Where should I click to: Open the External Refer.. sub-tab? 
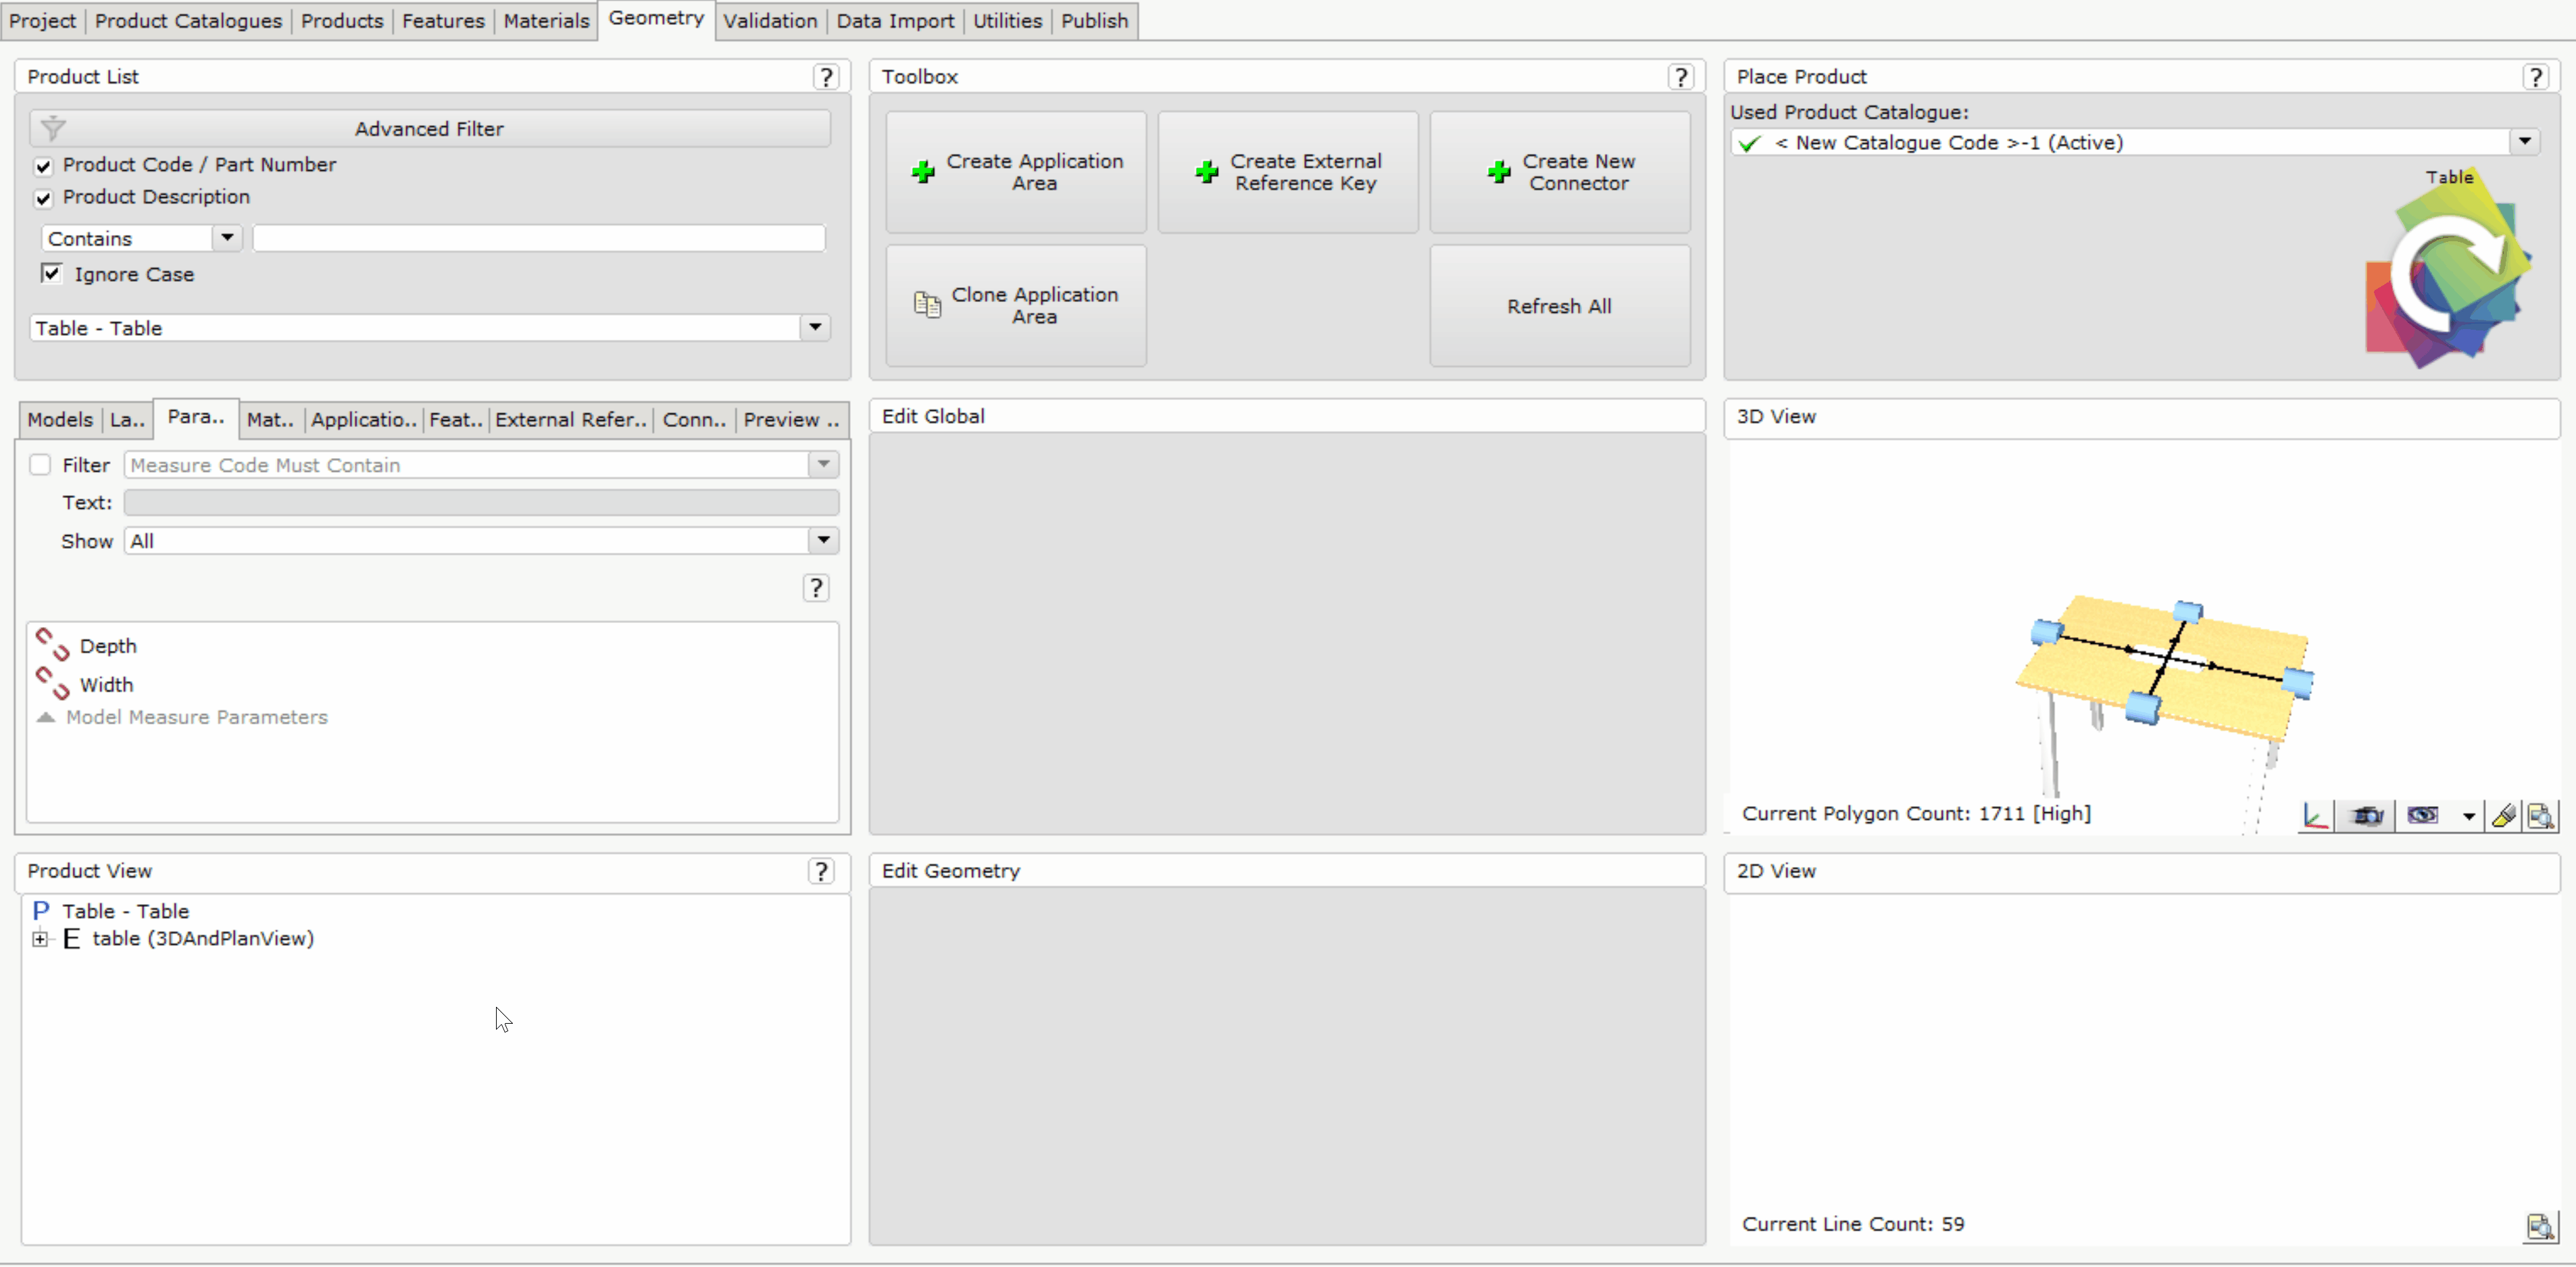click(x=571, y=420)
